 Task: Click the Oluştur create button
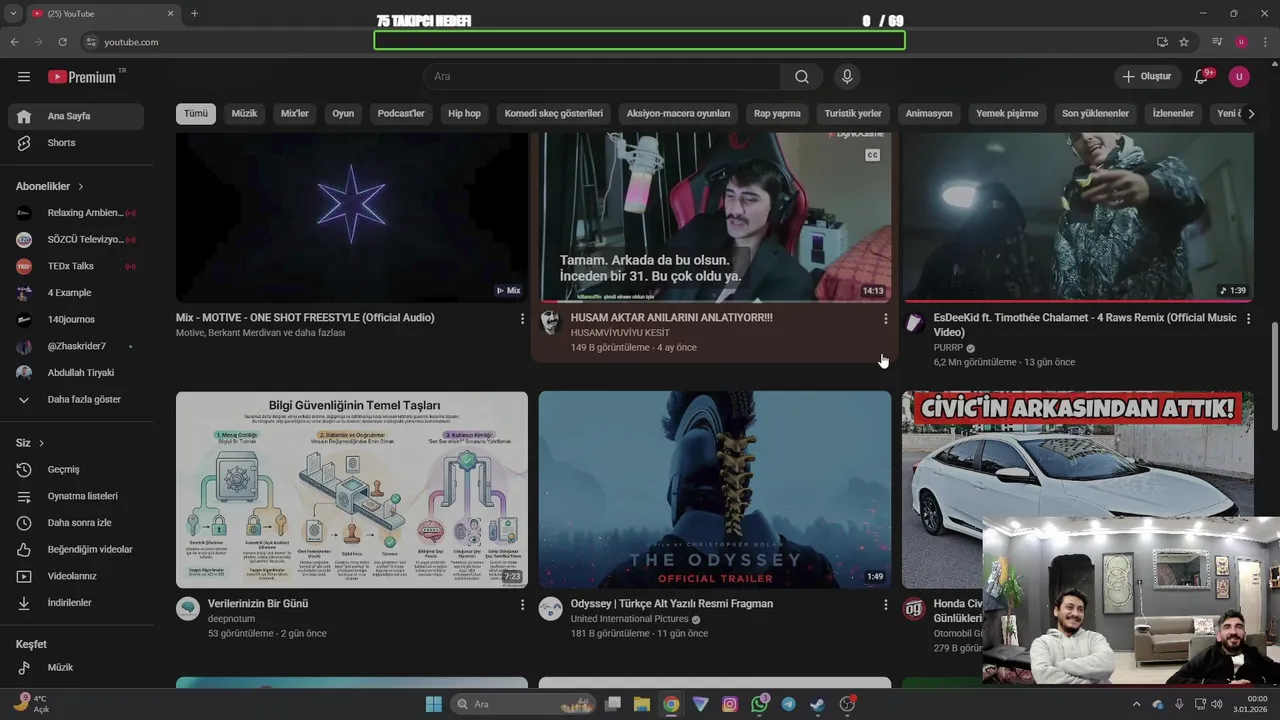click(x=1148, y=77)
